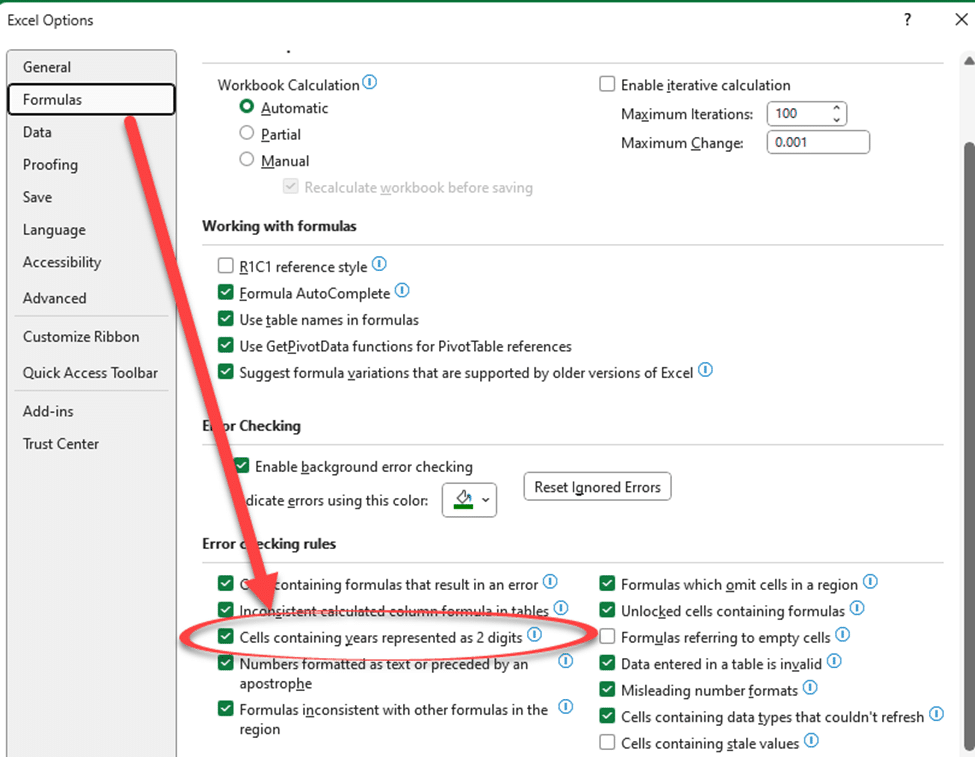Switch to the Proofing category
Viewport: 975px width, 757px height.
click(x=50, y=165)
